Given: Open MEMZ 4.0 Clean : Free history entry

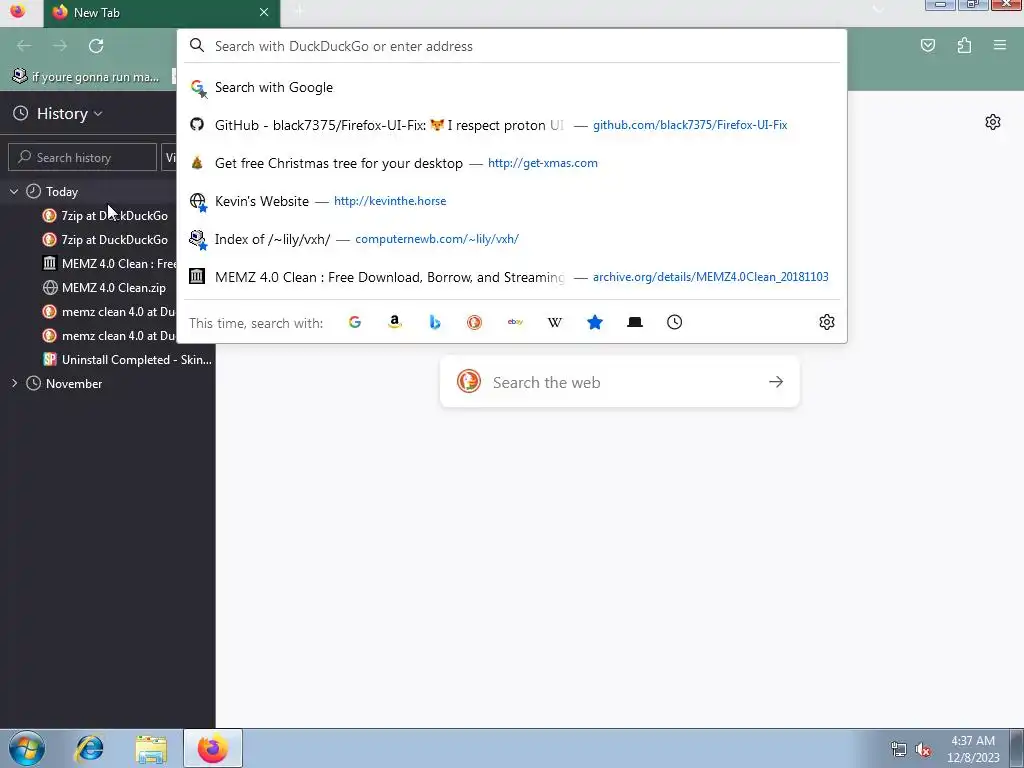Looking at the screenshot, I should (108, 264).
